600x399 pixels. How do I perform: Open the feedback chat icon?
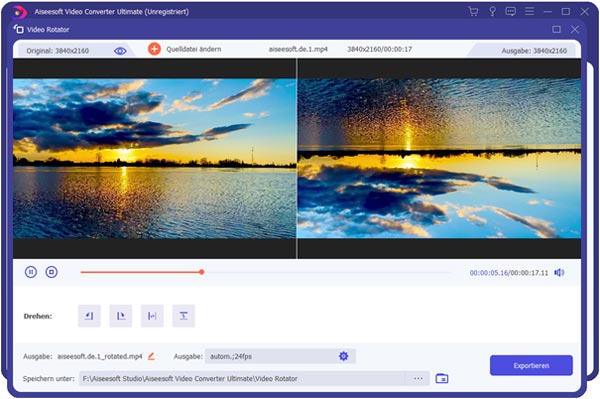tap(510, 11)
